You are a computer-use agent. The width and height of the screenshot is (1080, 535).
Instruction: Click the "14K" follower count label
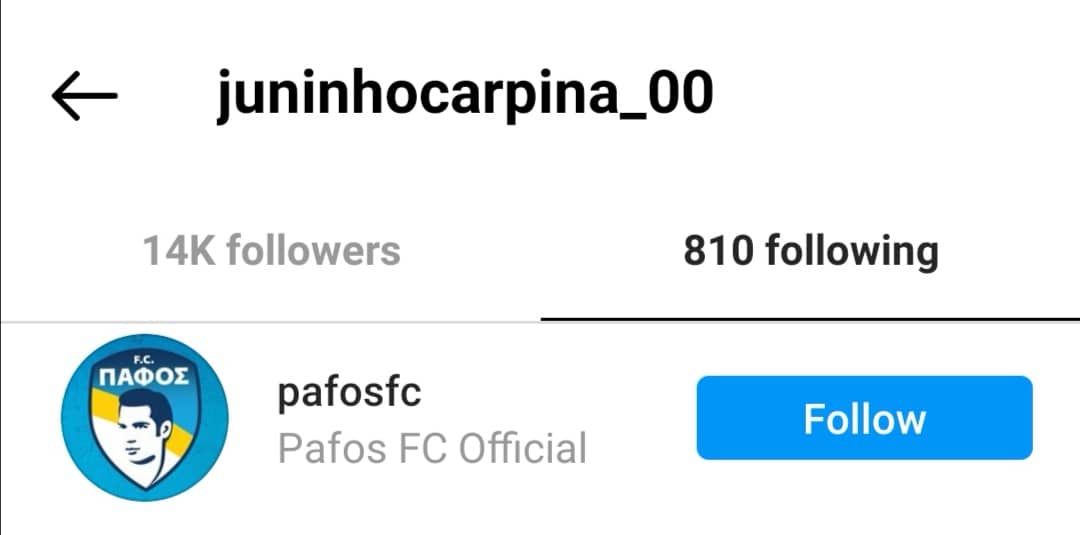tap(180, 251)
